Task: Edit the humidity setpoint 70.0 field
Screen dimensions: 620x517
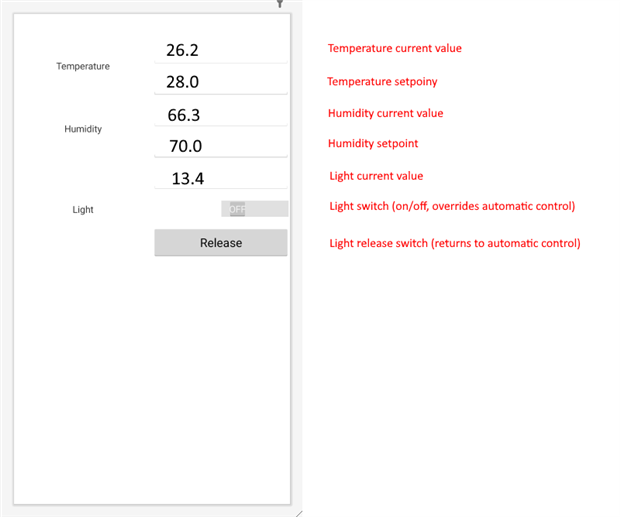Action: coord(221,145)
